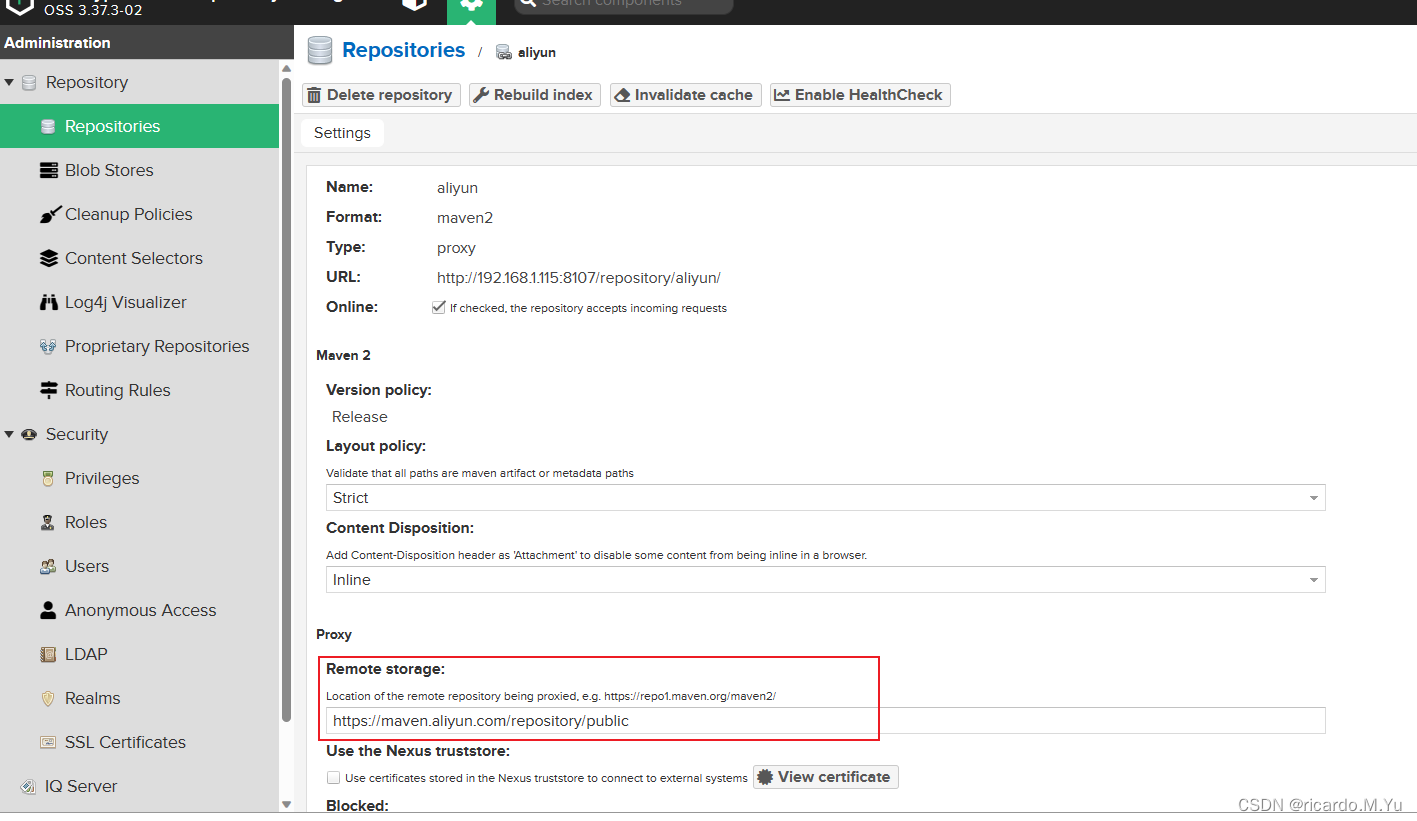Collapse the Repository sidebar section

pos(11,82)
